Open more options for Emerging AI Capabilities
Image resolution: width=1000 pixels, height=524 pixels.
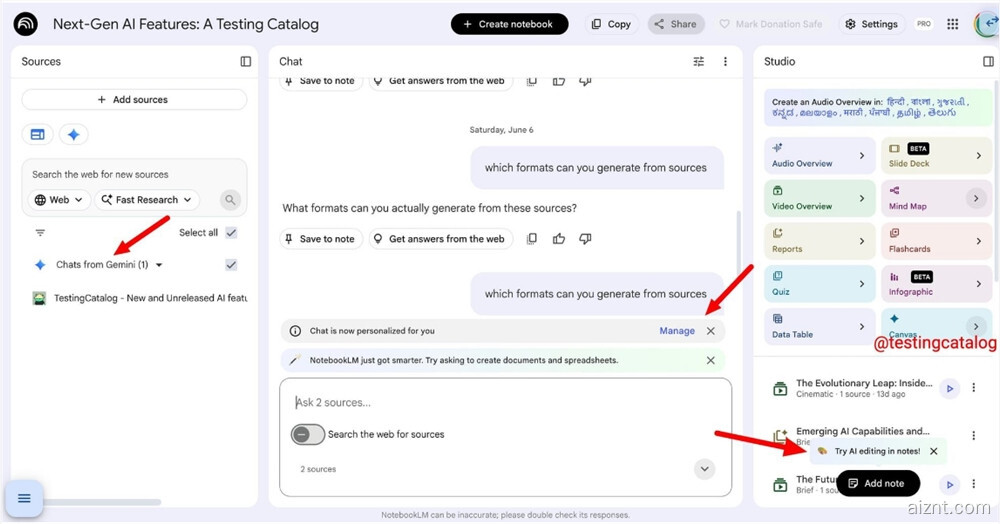point(974,435)
